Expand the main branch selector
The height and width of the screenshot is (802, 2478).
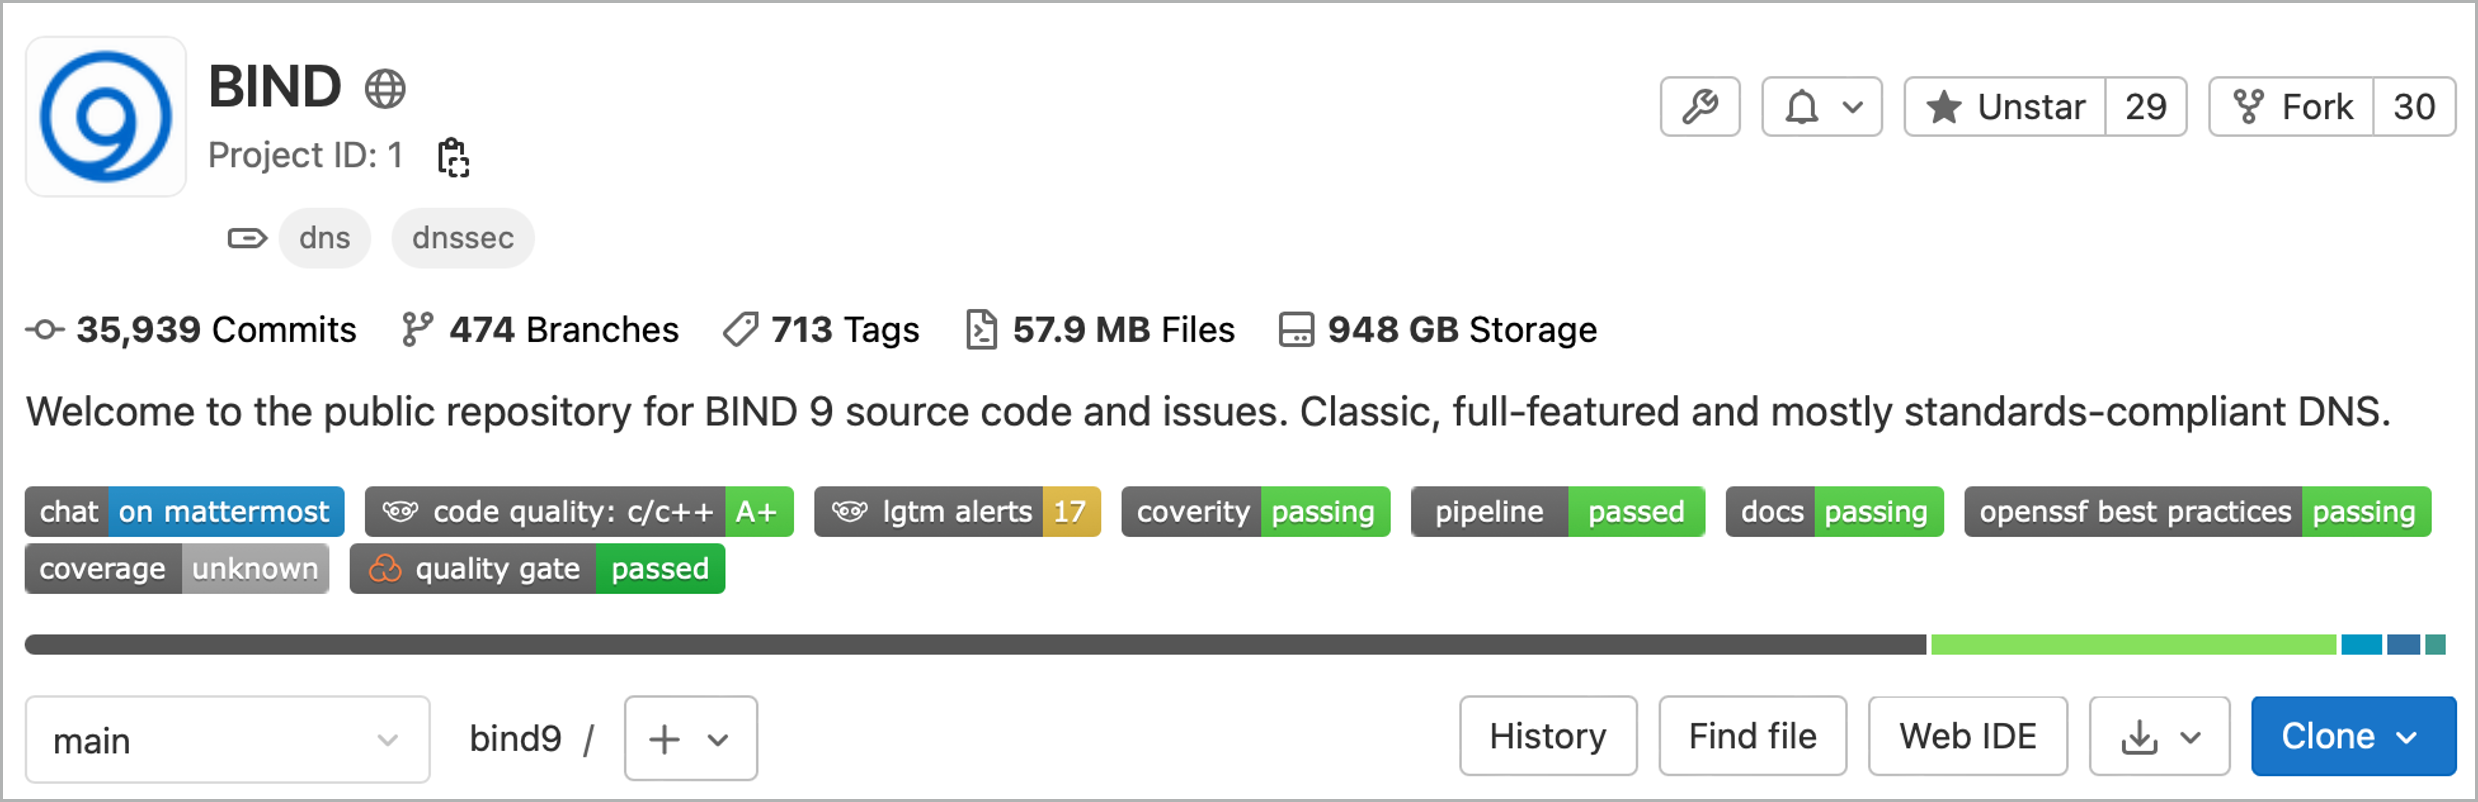pyautogui.click(x=227, y=740)
